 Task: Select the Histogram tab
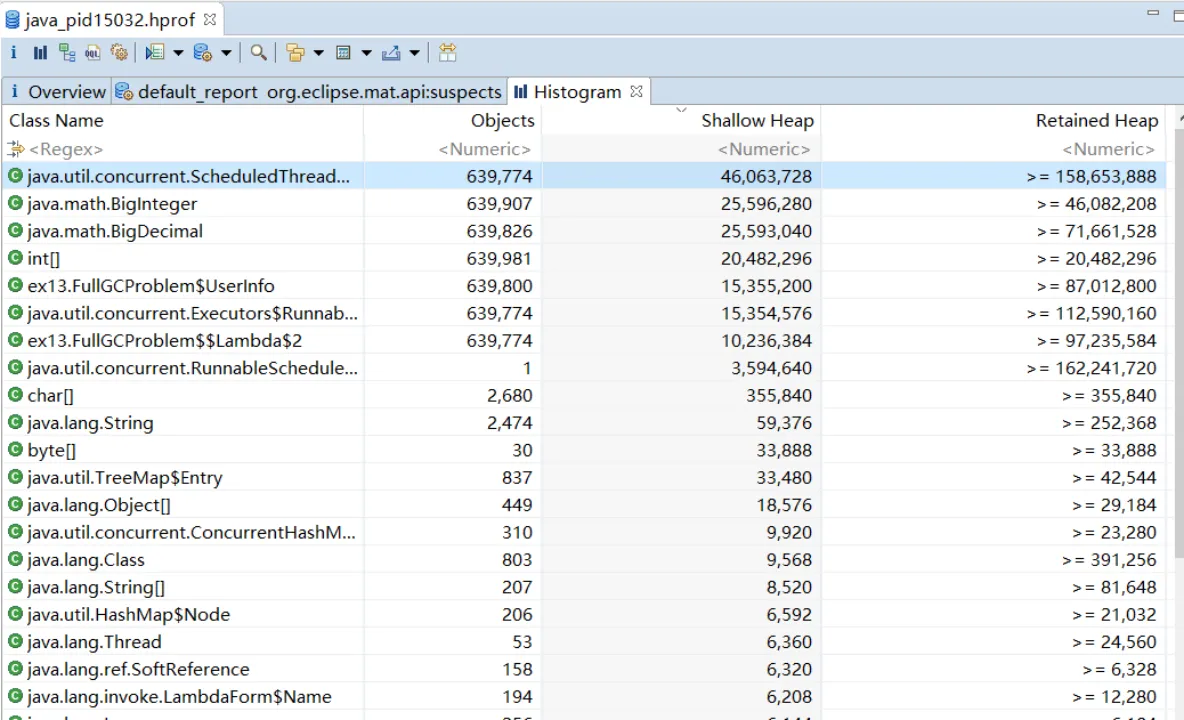coord(578,91)
